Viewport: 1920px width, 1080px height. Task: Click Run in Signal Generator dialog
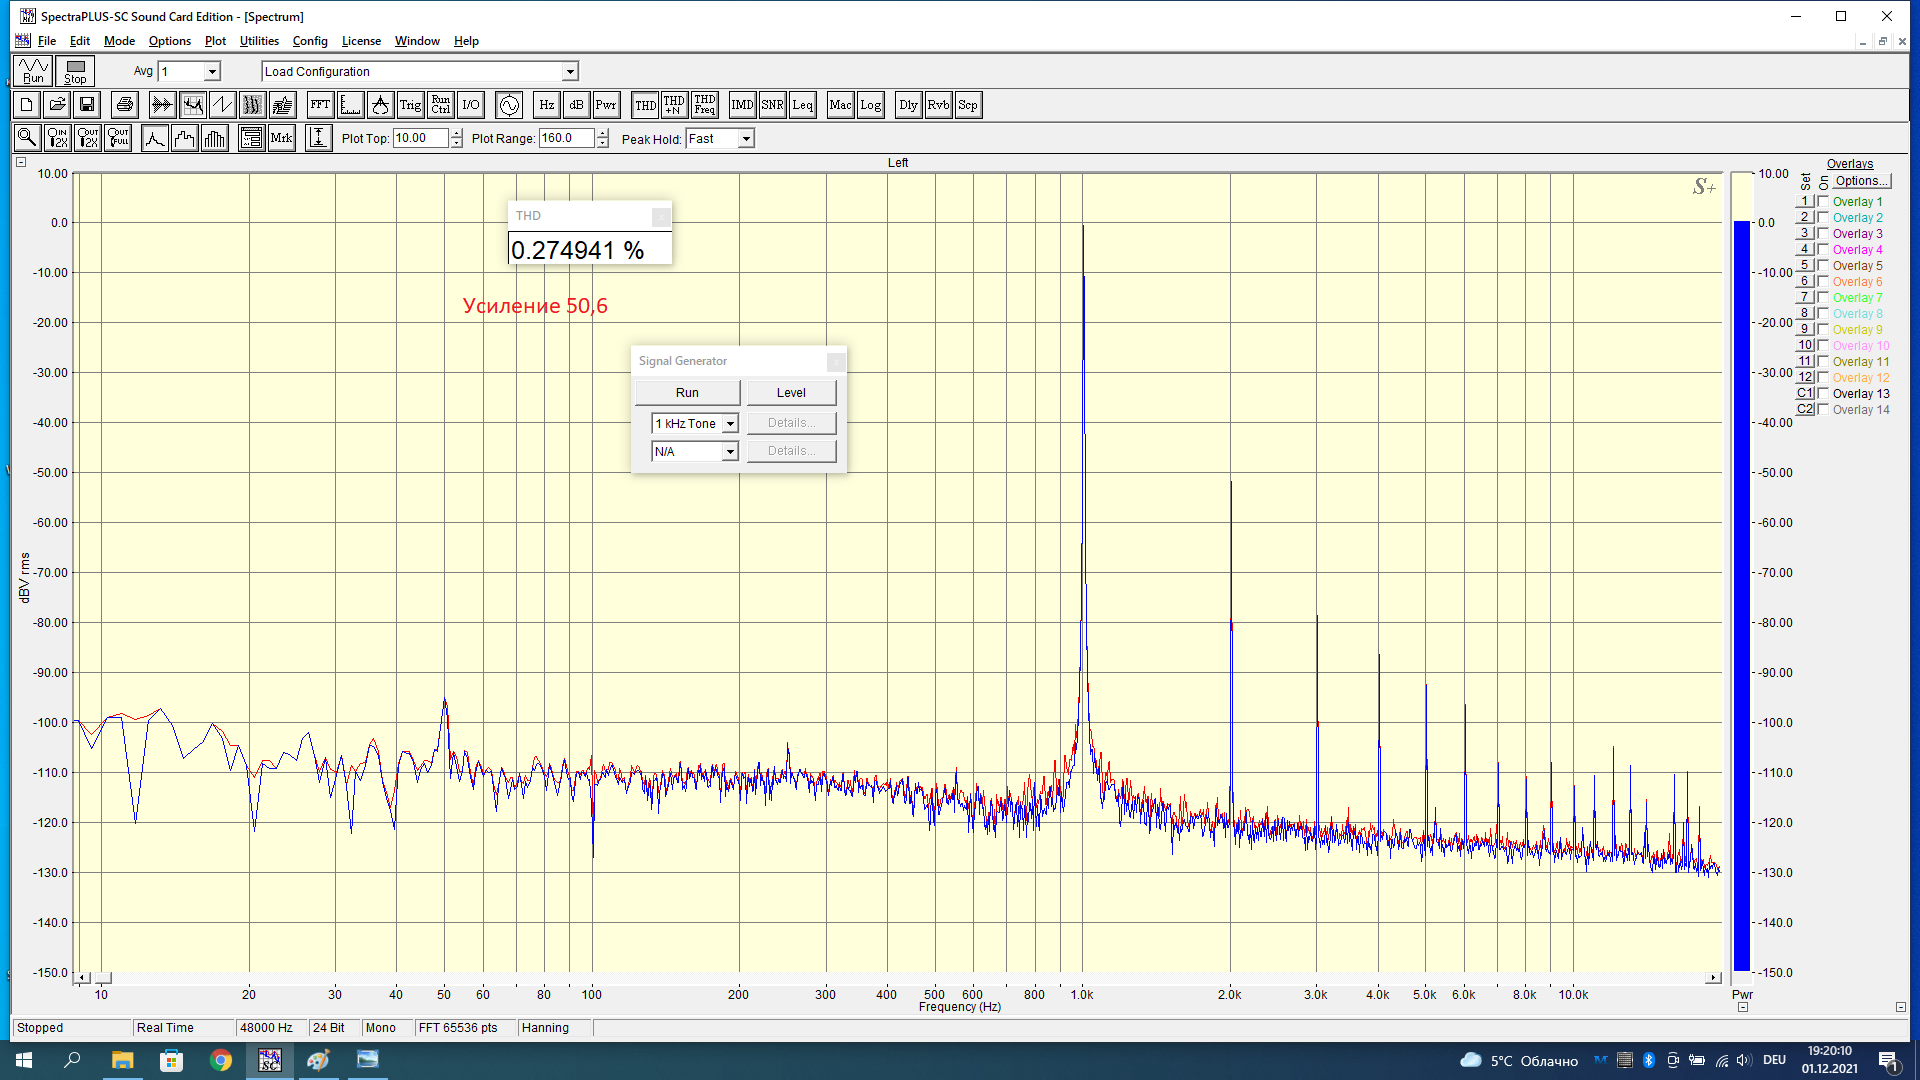click(687, 393)
